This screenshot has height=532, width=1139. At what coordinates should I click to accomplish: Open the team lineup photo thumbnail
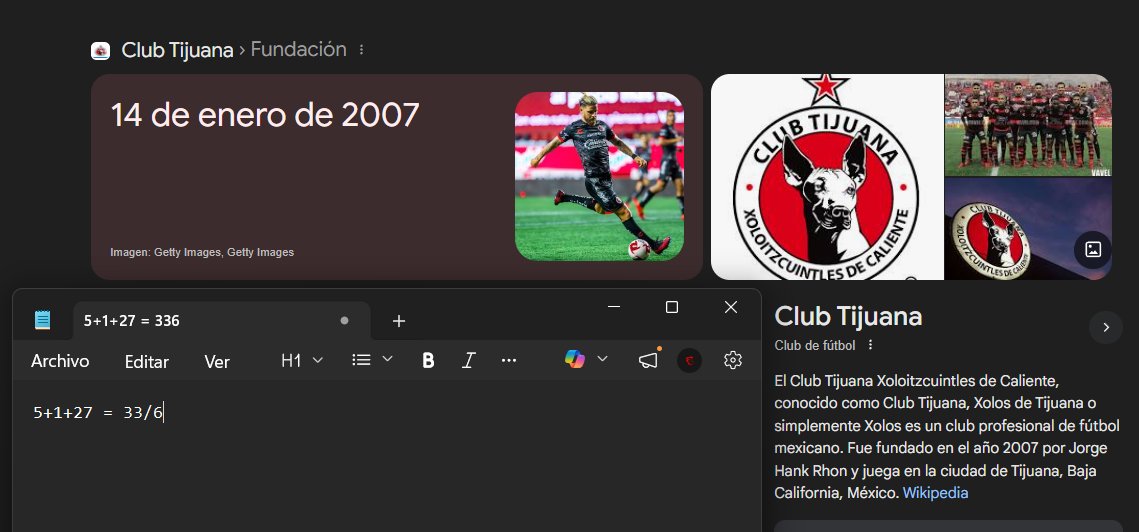click(1028, 125)
